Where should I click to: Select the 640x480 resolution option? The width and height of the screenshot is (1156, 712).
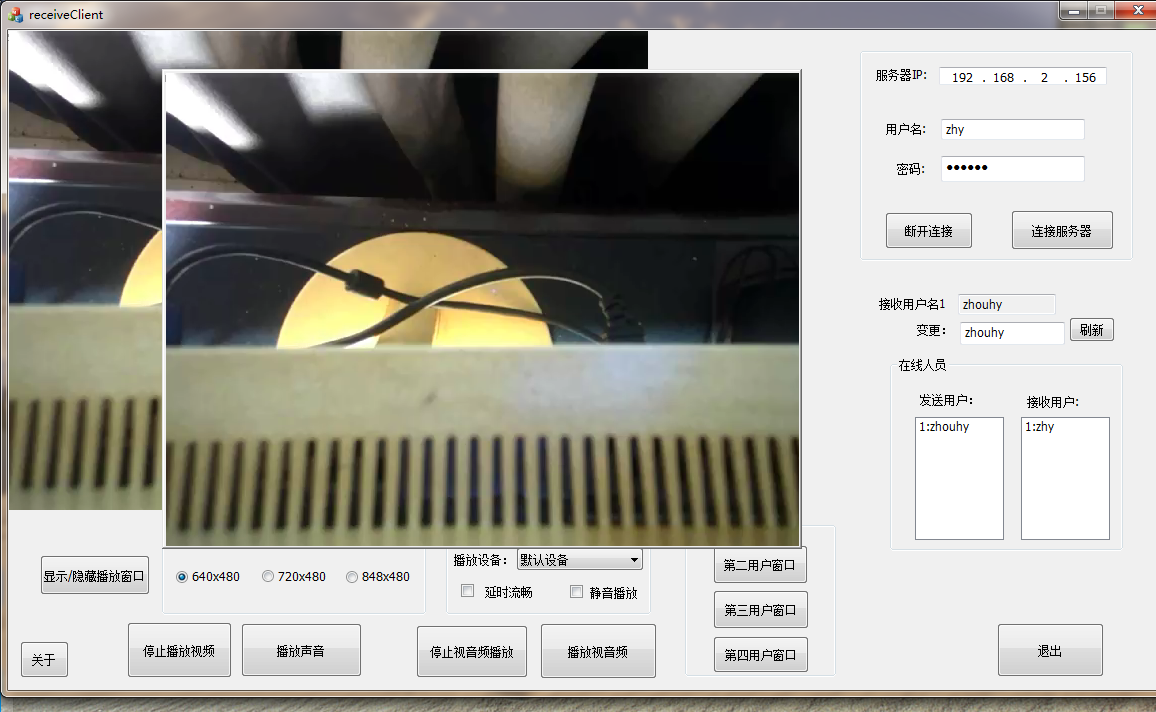182,577
